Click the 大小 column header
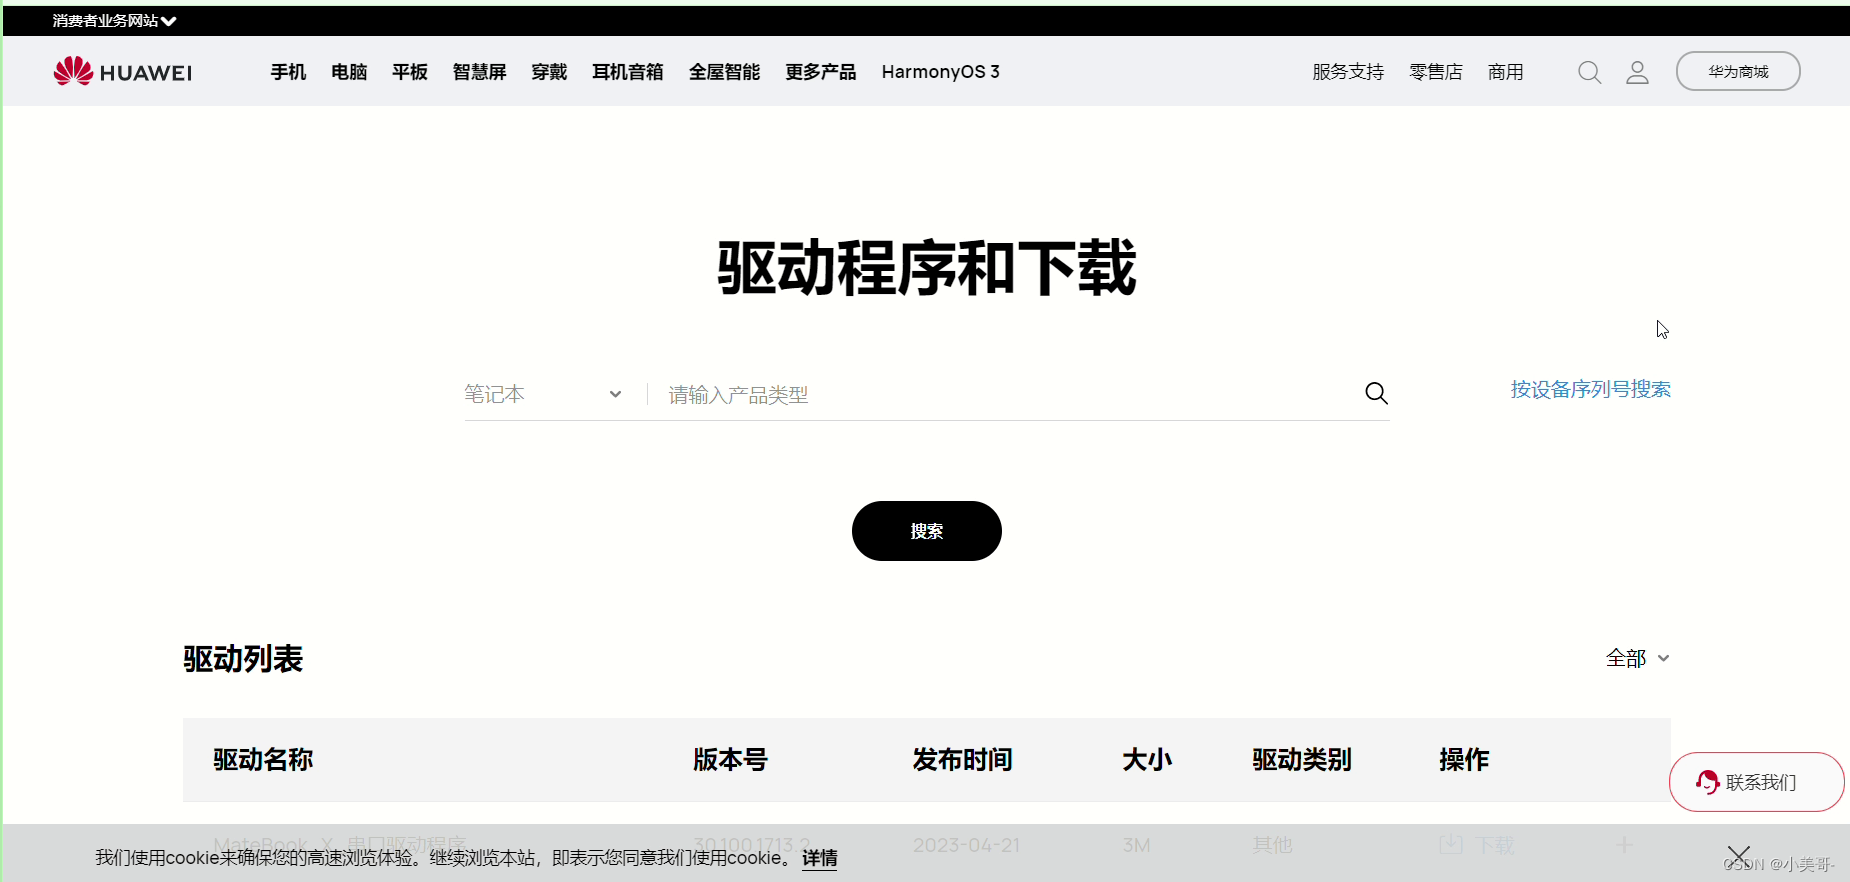1850x882 pixels. [1147, 760]
